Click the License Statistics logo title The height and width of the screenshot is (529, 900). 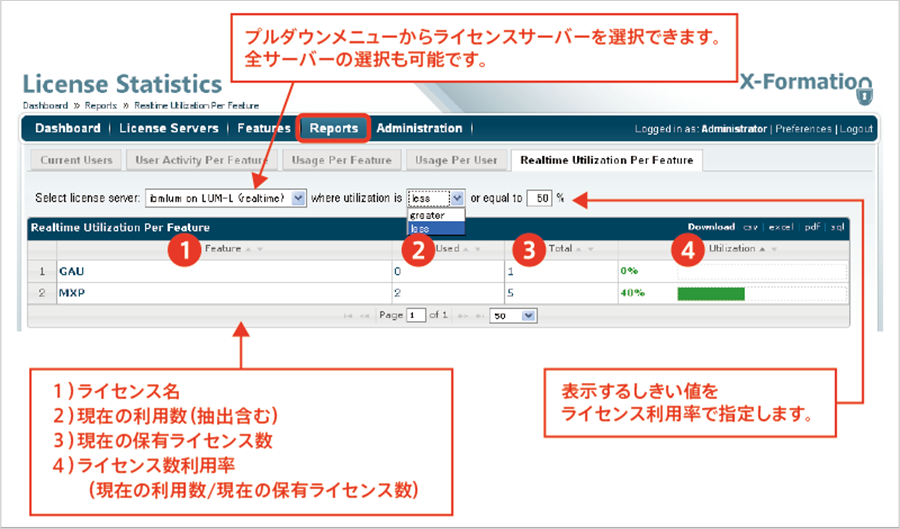[122, 84]
